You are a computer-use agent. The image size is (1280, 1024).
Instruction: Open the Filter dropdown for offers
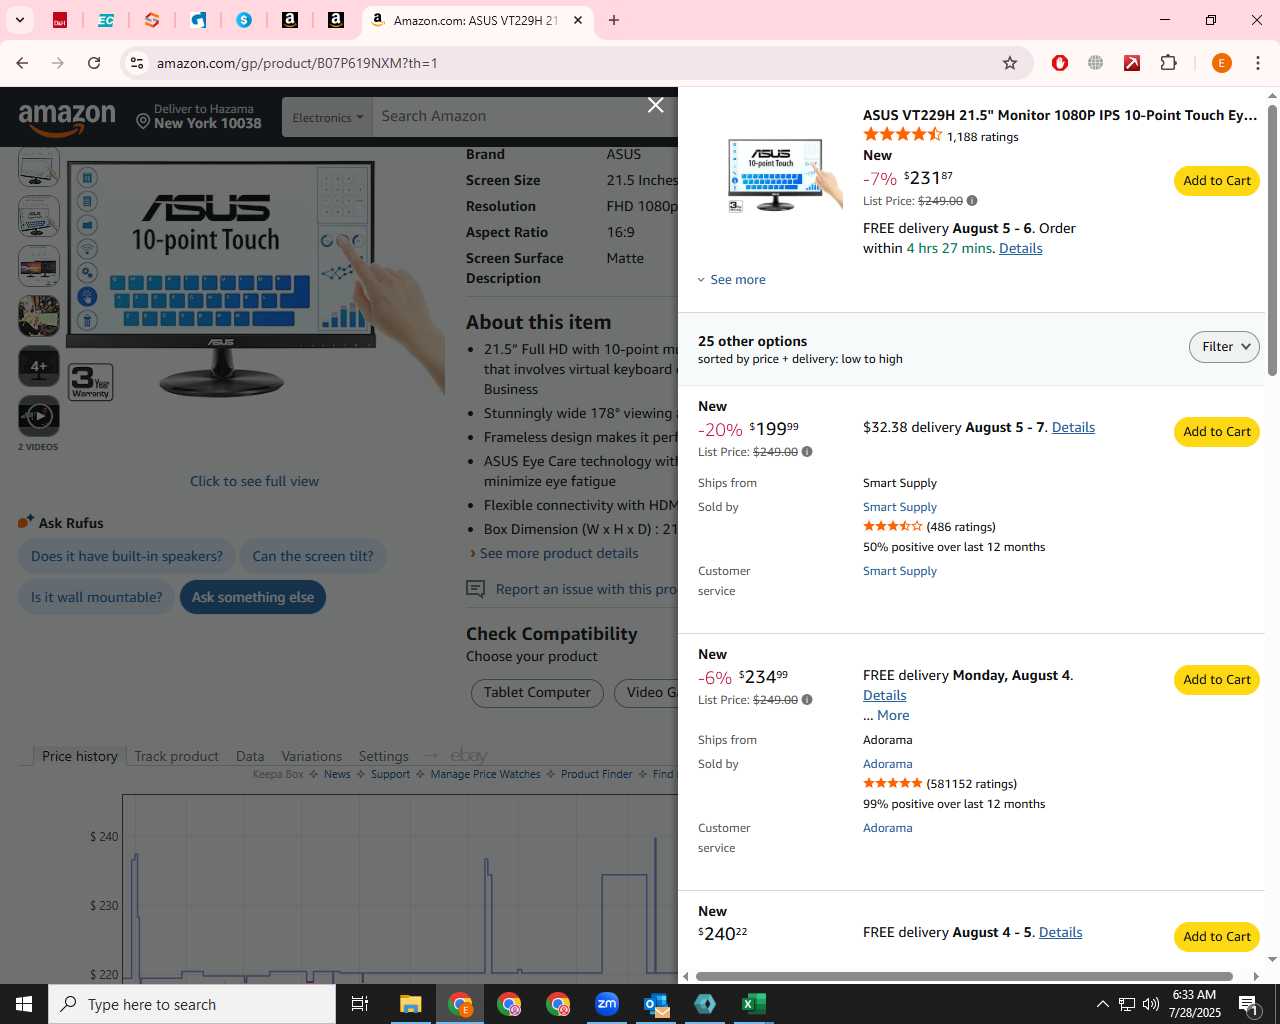point(1224,347)
